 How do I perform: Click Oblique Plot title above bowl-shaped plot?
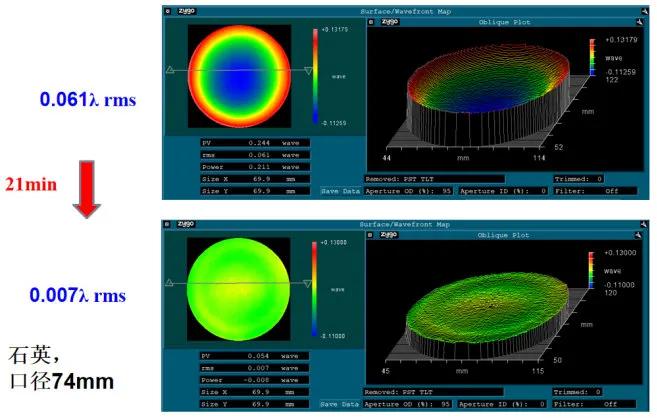504,22
